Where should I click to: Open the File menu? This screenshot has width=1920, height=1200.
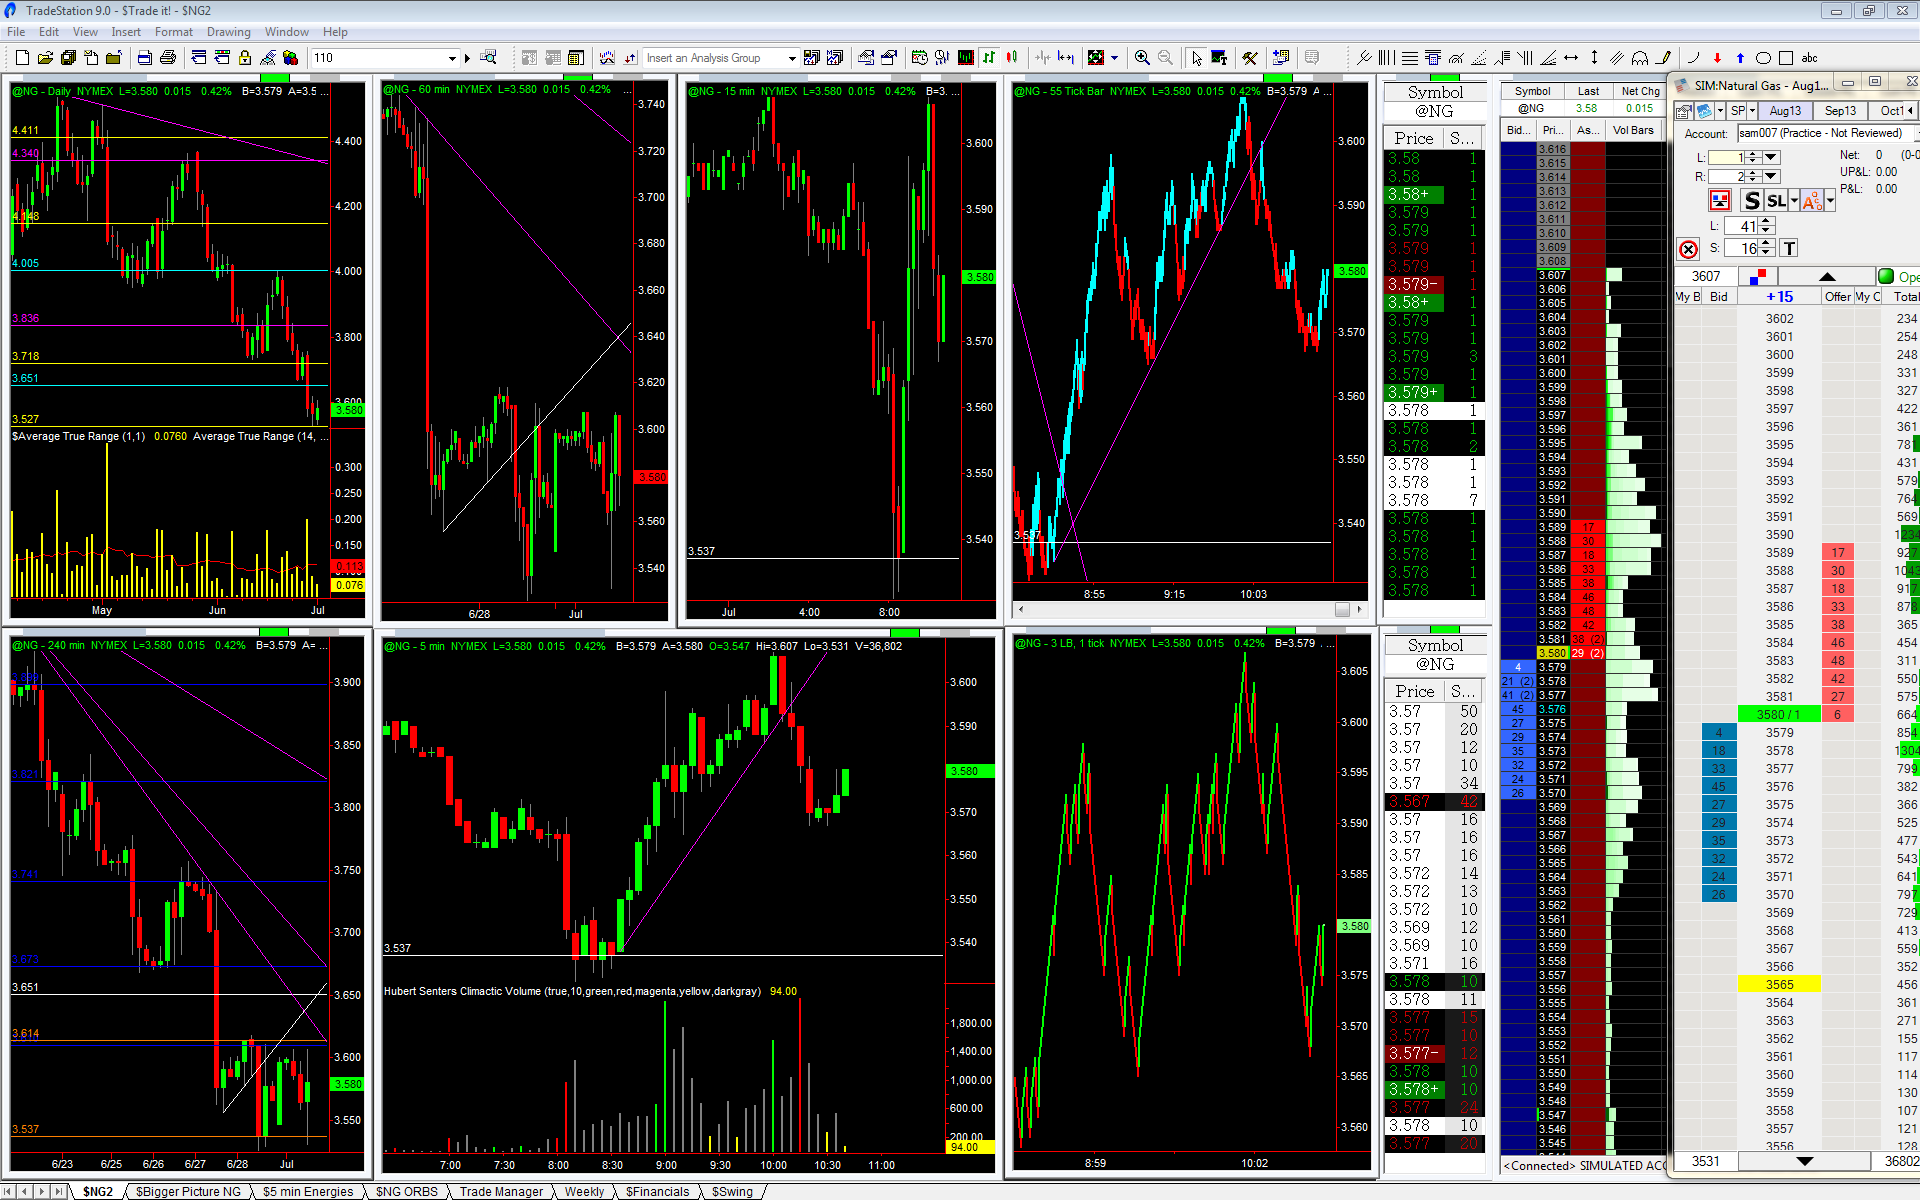[16, 32]
